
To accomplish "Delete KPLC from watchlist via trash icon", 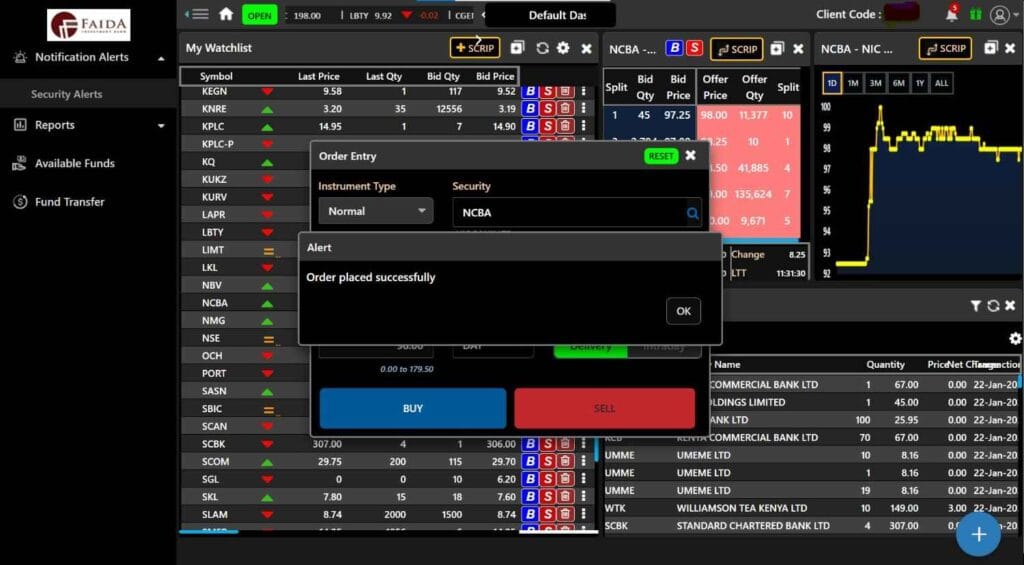I will 566,126.
